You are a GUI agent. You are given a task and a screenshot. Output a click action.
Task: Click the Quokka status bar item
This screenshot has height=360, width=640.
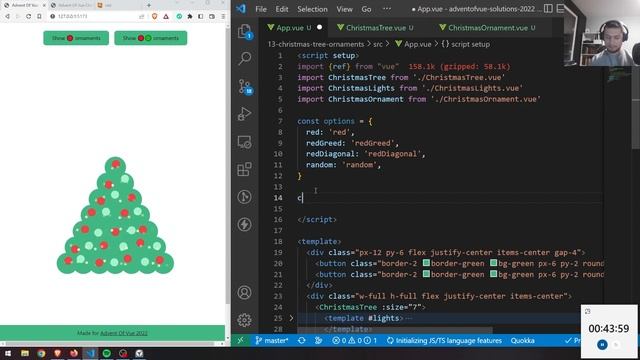522,340
